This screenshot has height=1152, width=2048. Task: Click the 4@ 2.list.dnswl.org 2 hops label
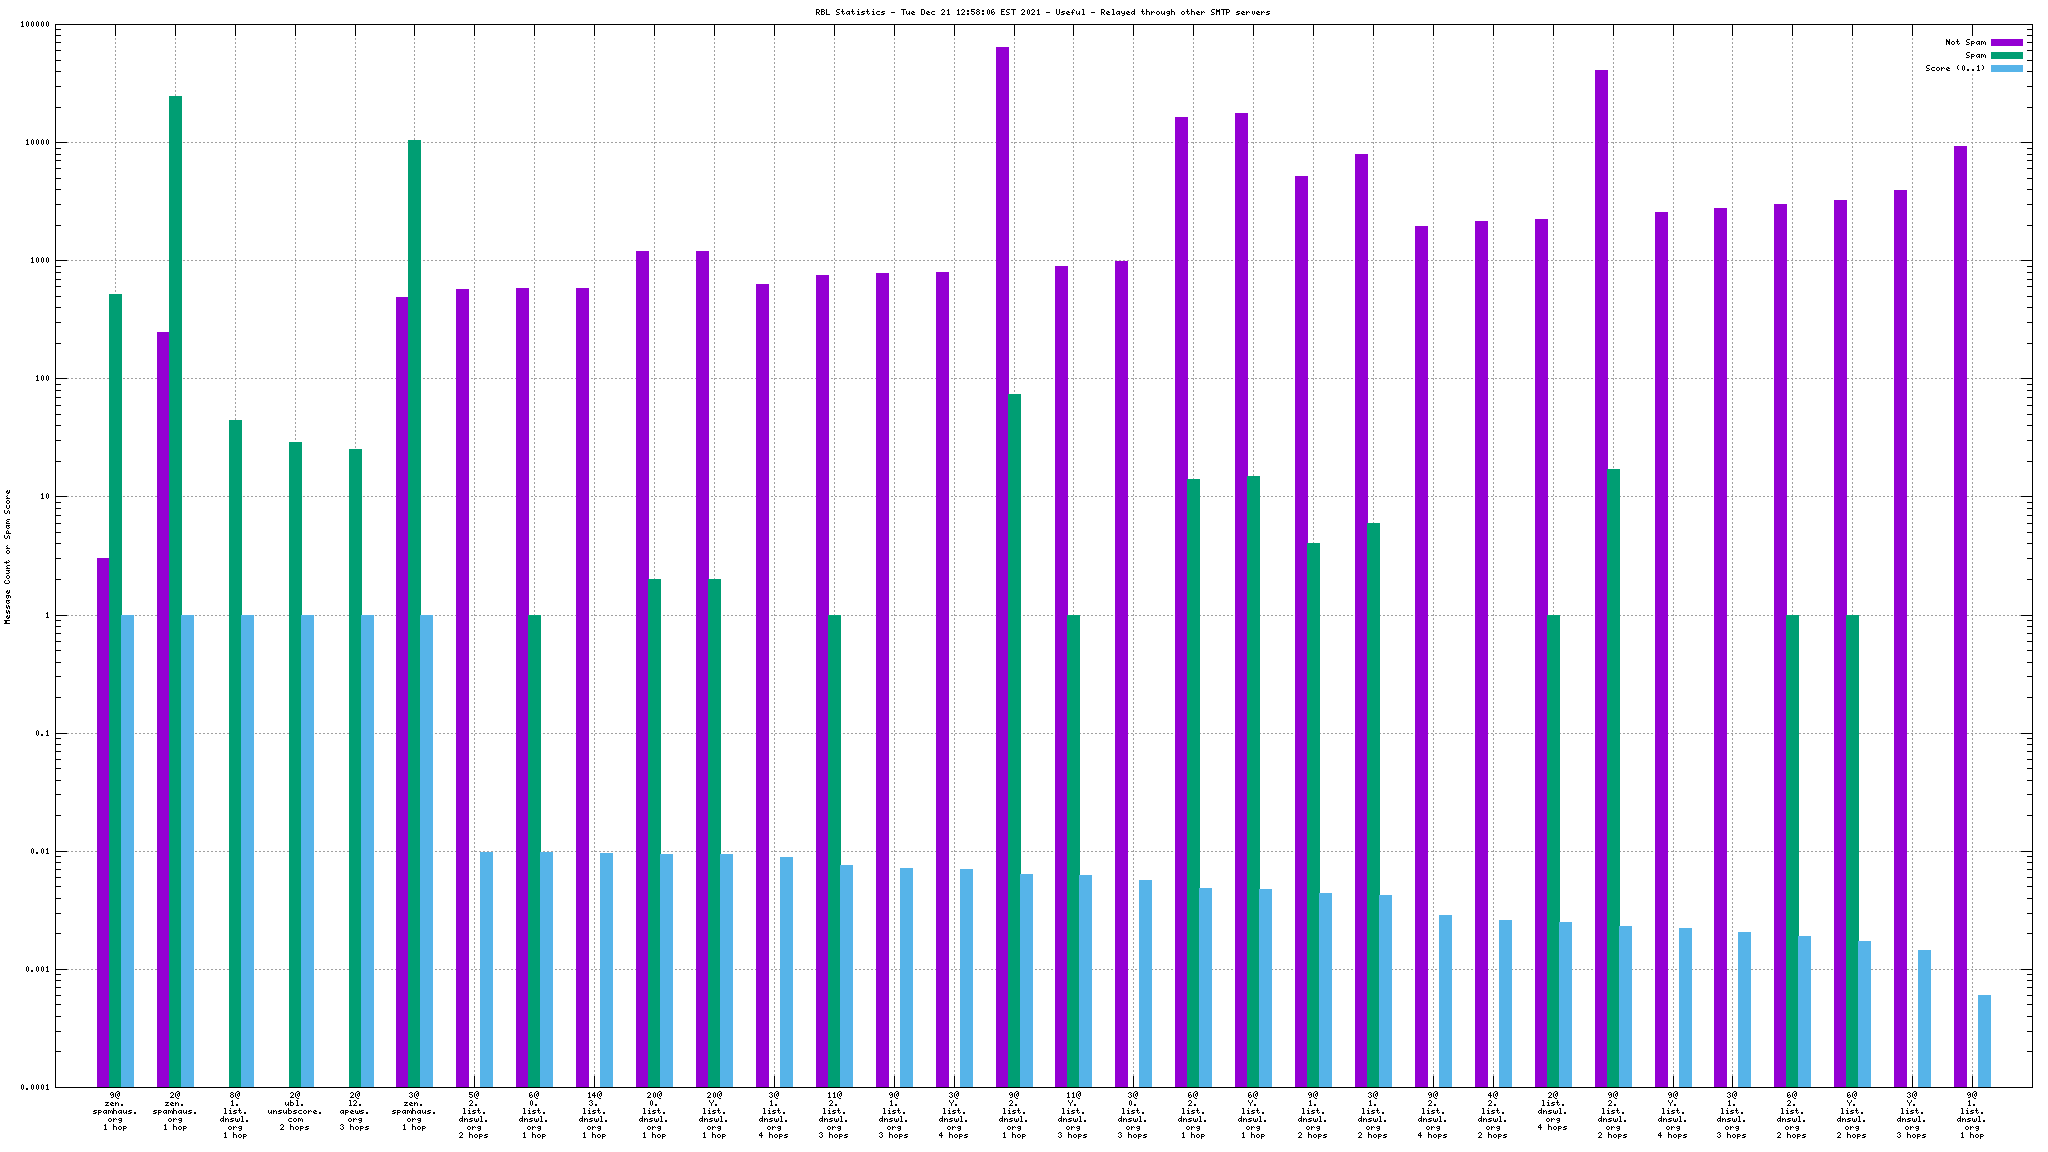1492,1115
